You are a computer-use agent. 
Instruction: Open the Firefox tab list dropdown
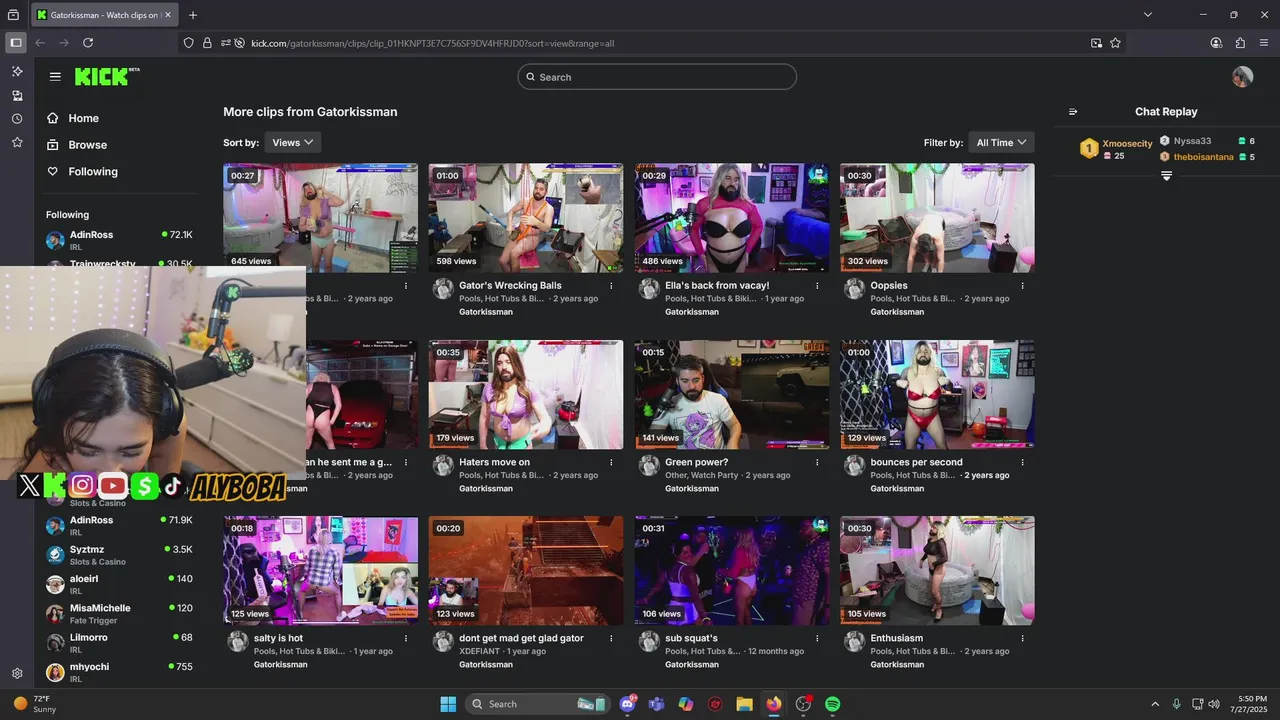click(1148, 15)
